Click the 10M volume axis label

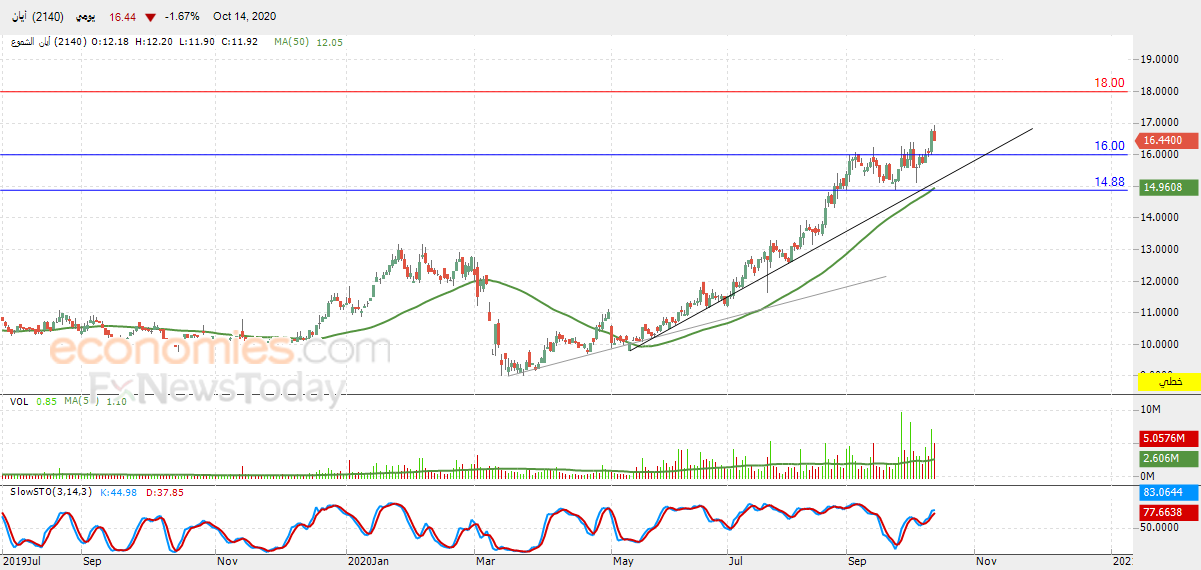(x=1152, y=411)
